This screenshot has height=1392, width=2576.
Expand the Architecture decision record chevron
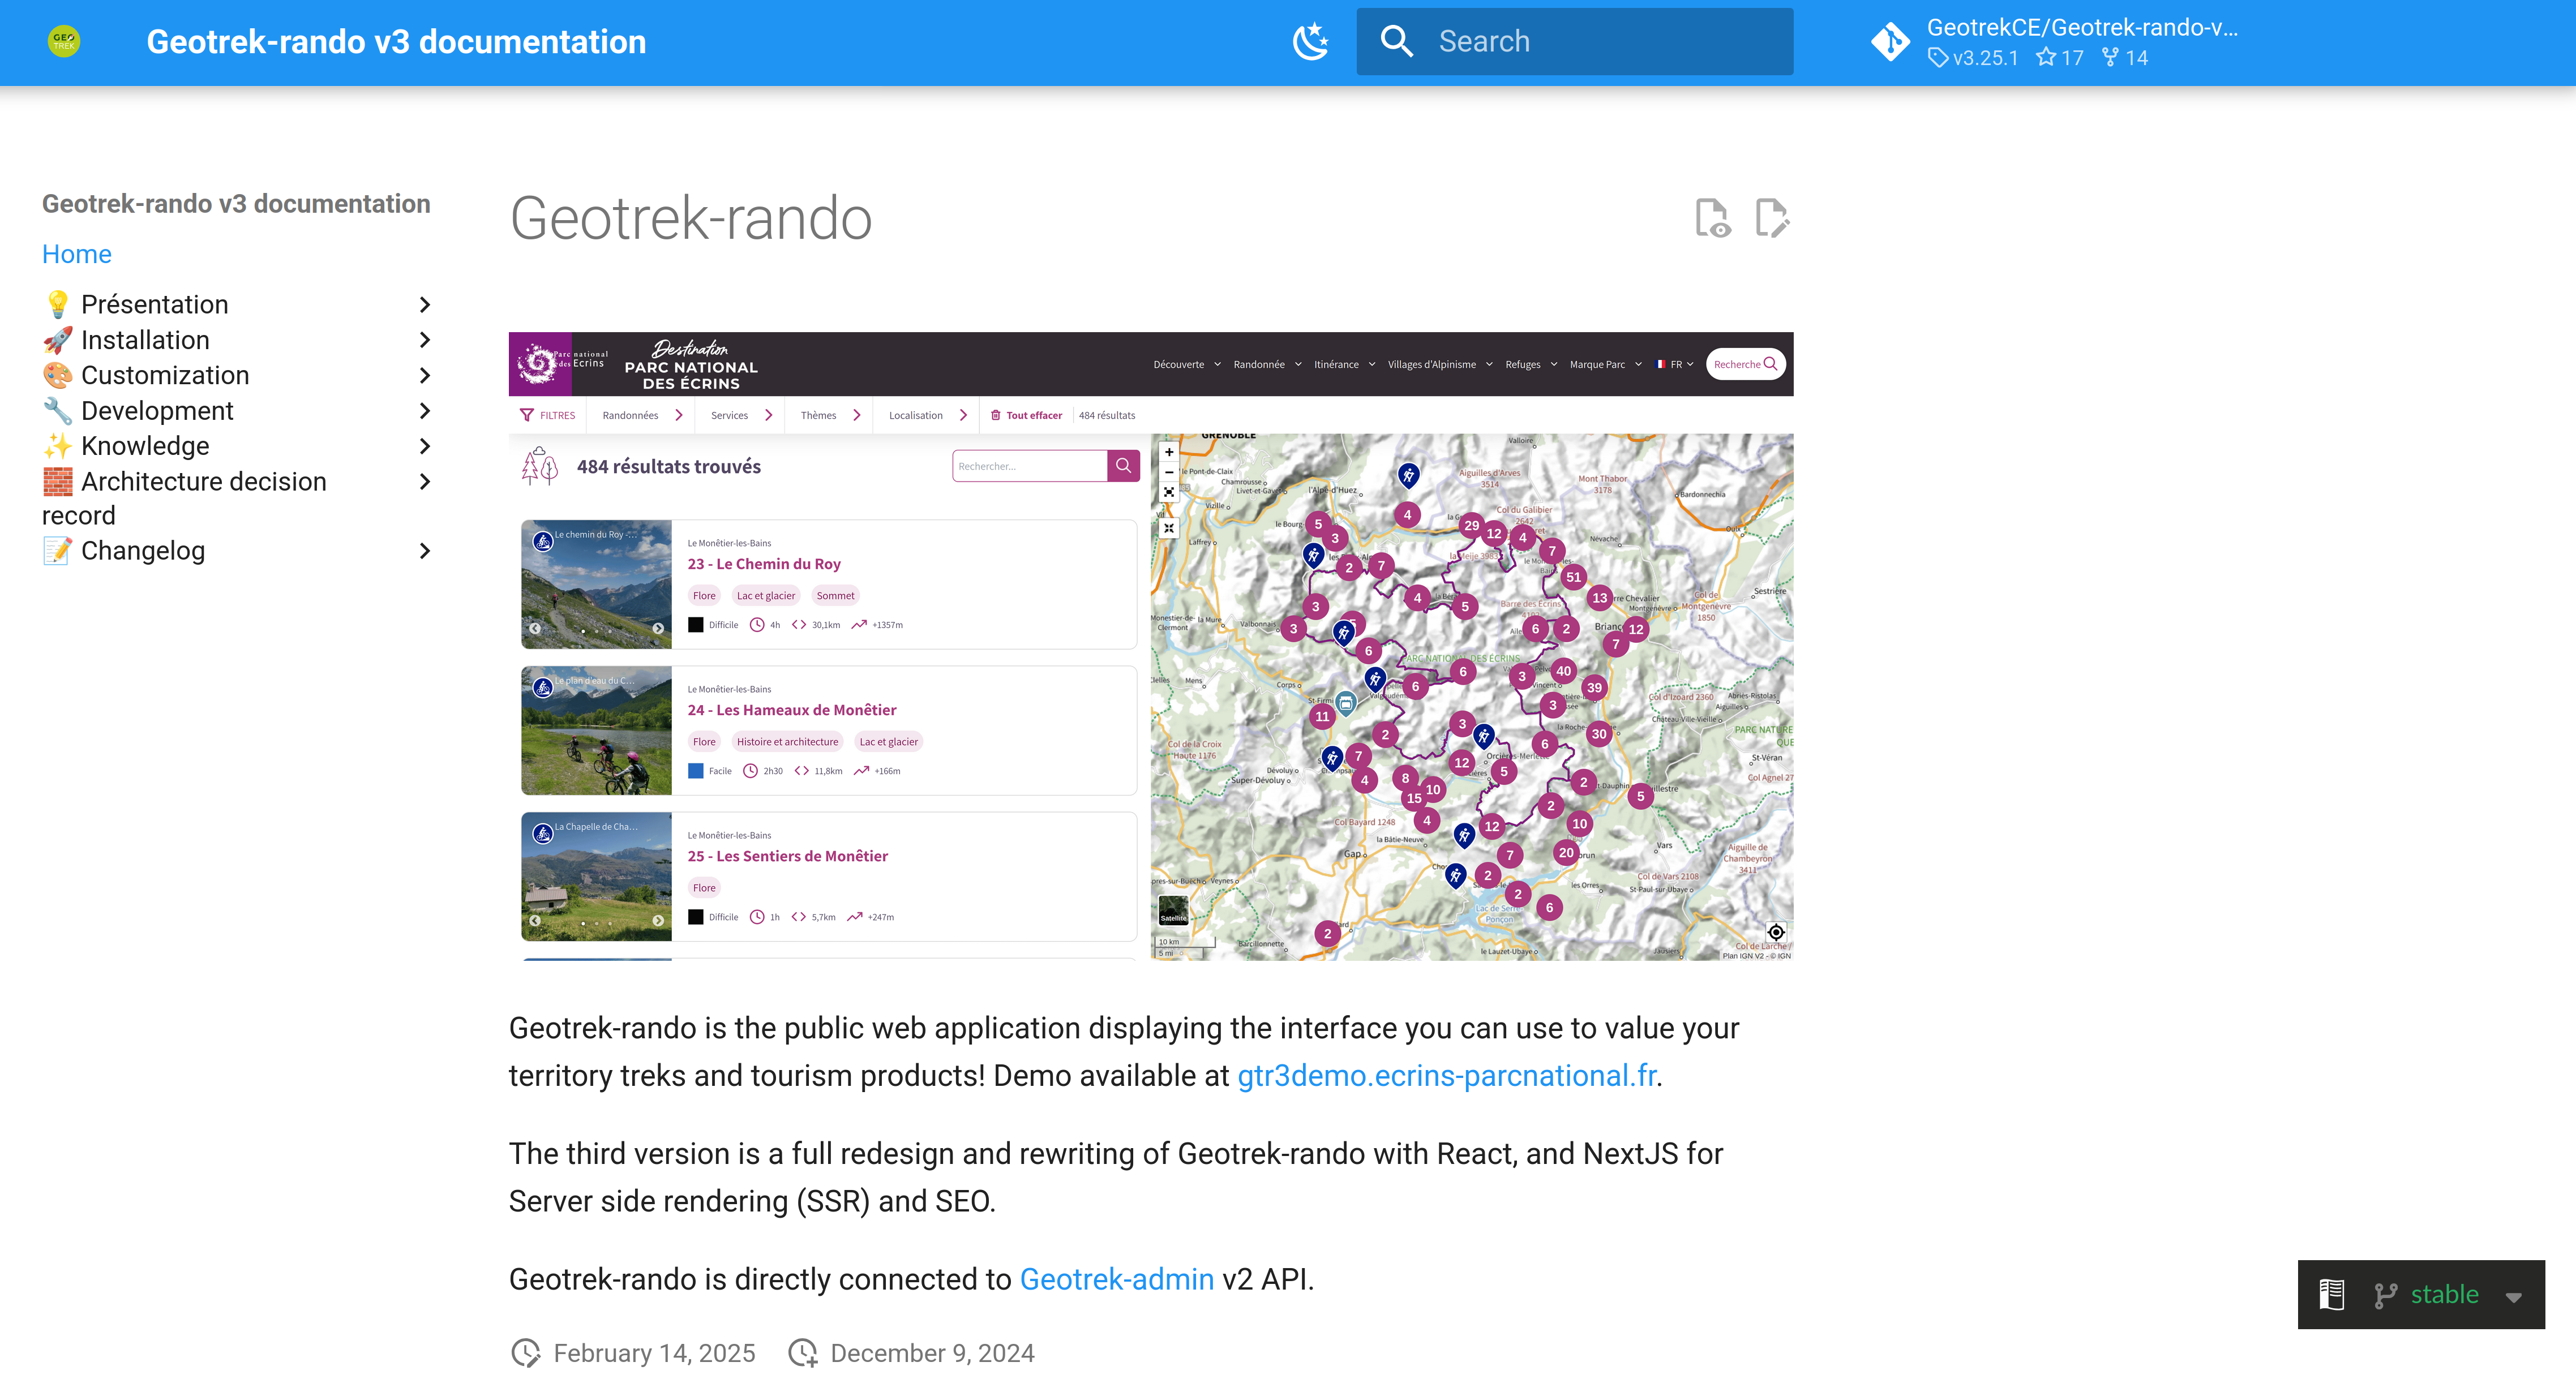424,482
